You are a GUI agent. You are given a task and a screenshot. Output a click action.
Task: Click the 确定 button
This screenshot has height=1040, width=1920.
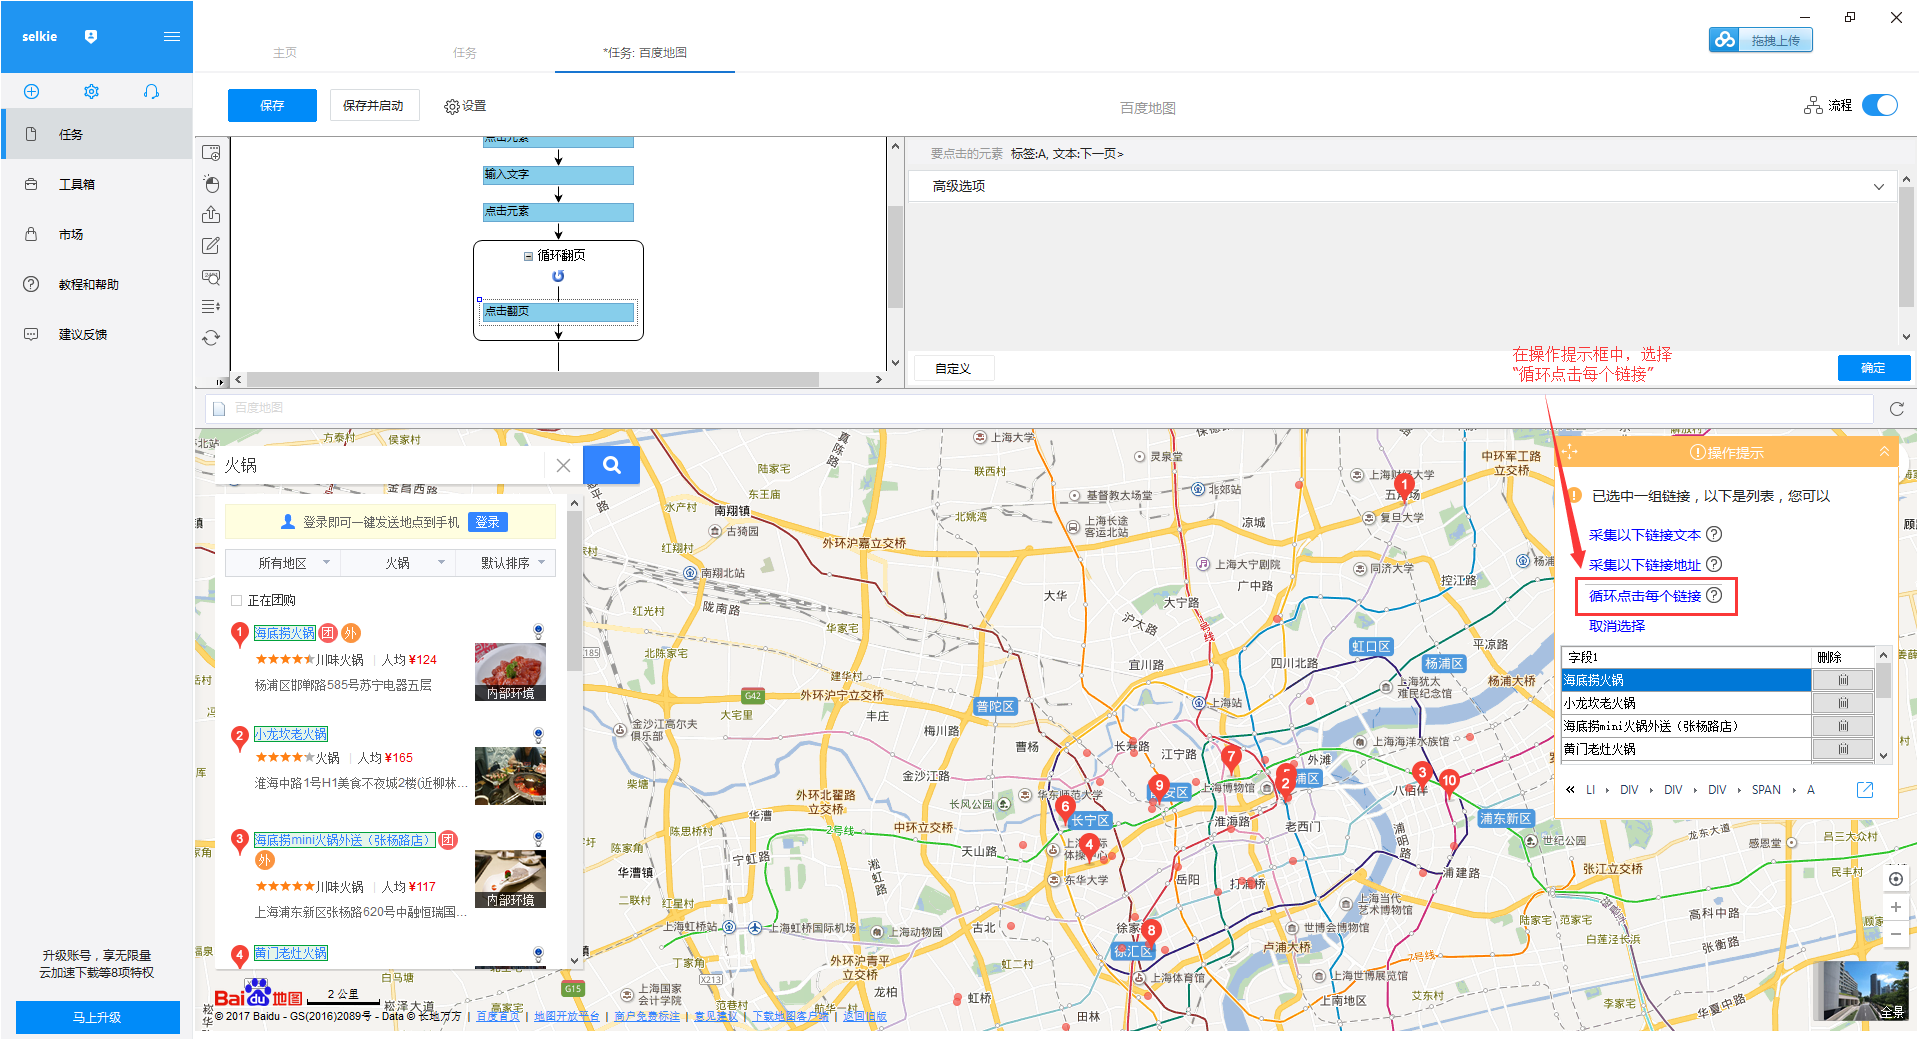(x=1873, y=368)
